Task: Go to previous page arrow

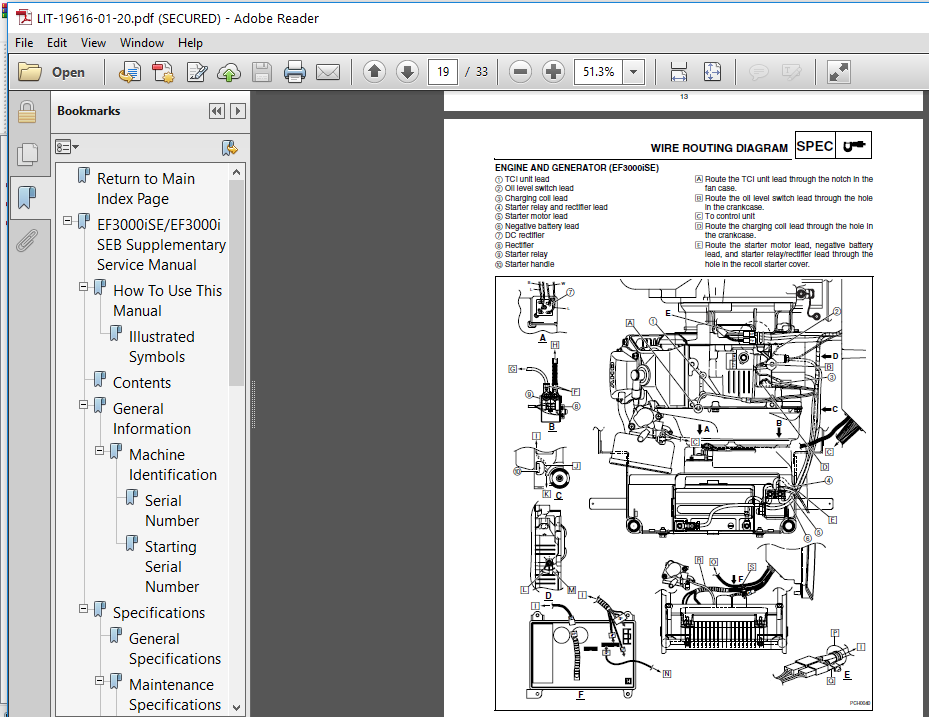Action: point(374,72)
